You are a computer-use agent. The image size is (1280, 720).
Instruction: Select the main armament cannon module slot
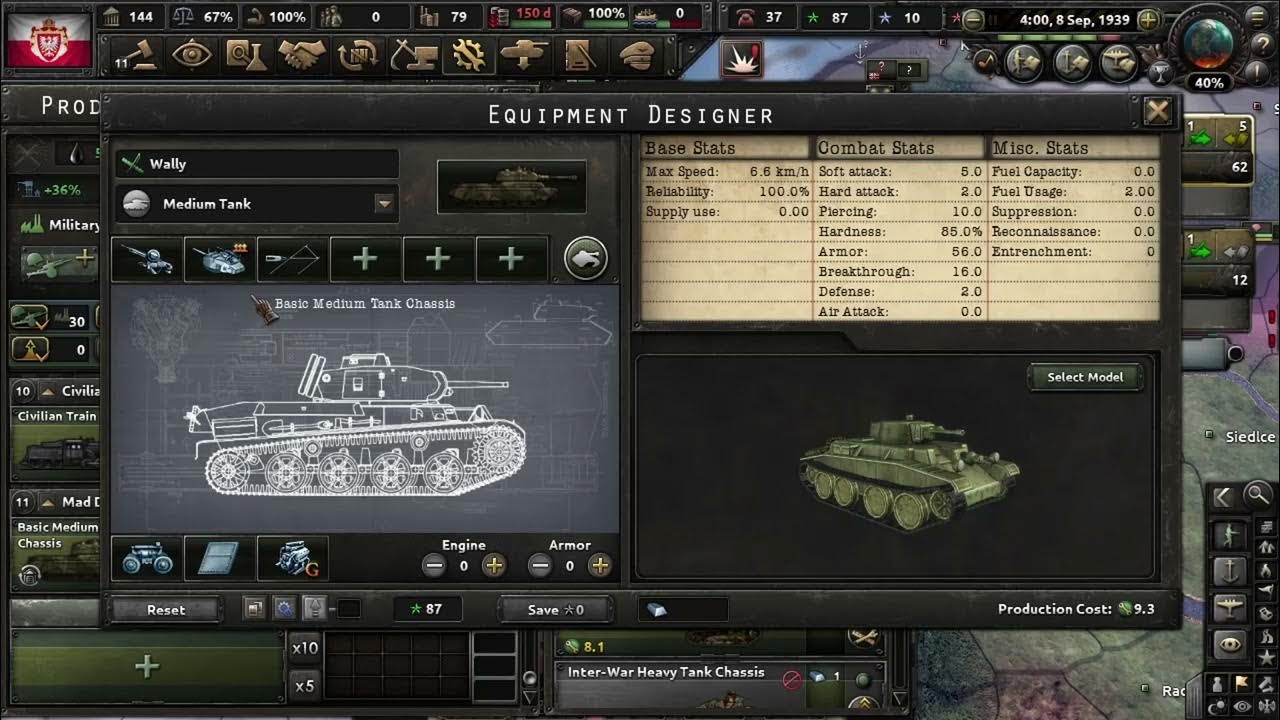[x=147, y=260]
